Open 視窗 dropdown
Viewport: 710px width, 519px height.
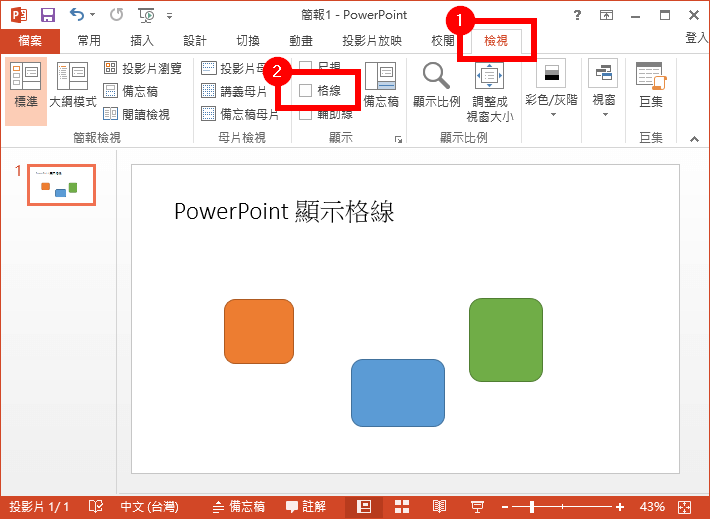tap(604, 89)
